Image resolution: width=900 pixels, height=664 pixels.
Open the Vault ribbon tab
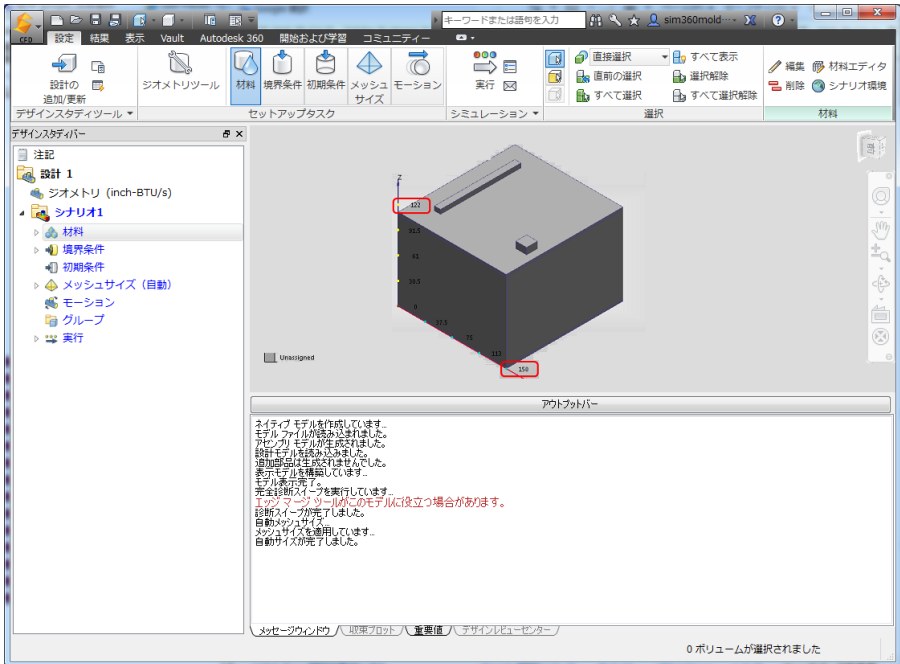tap(172, 38)
